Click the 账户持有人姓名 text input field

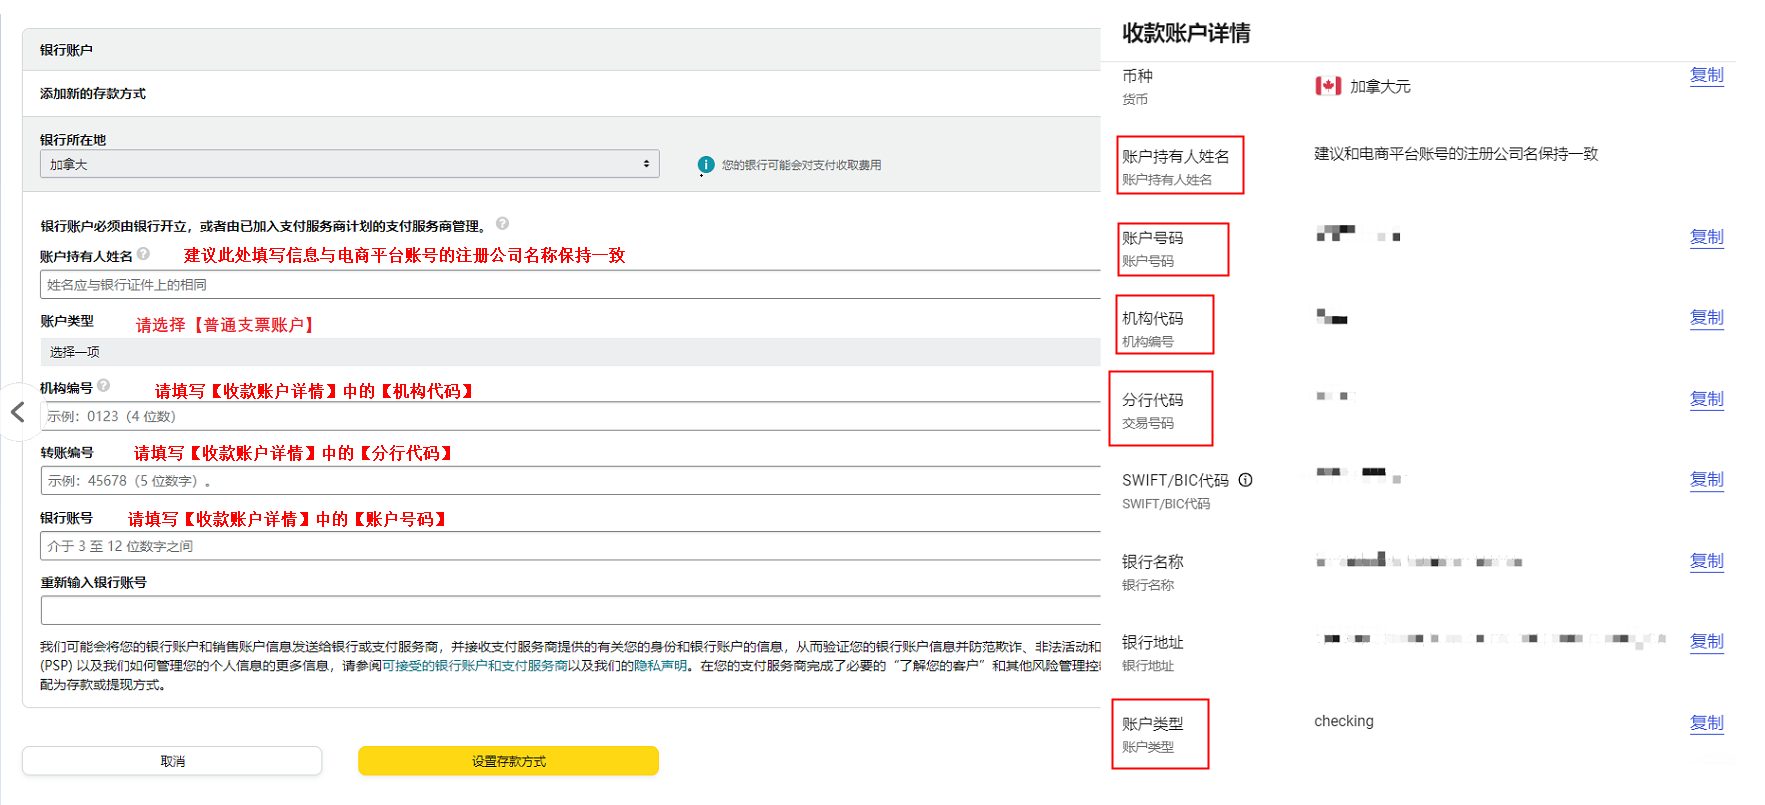[570, 285]
